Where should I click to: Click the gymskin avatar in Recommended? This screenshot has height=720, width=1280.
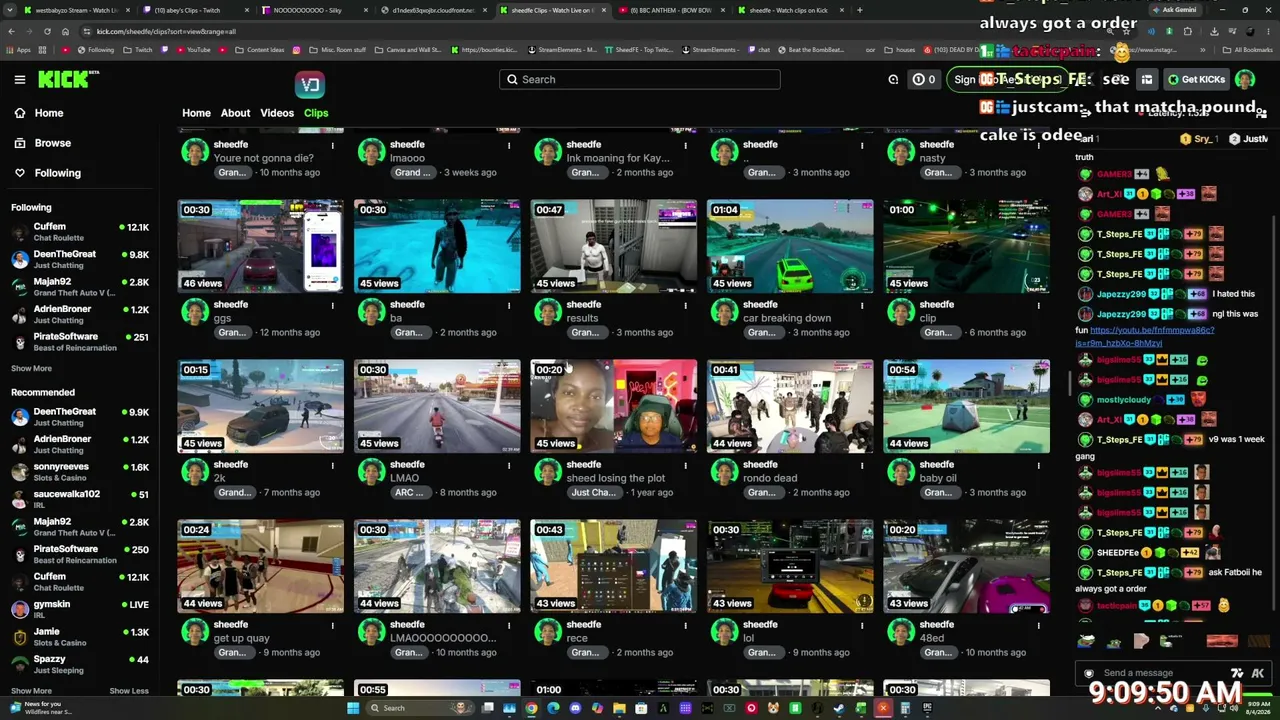[x=20, y=609]
